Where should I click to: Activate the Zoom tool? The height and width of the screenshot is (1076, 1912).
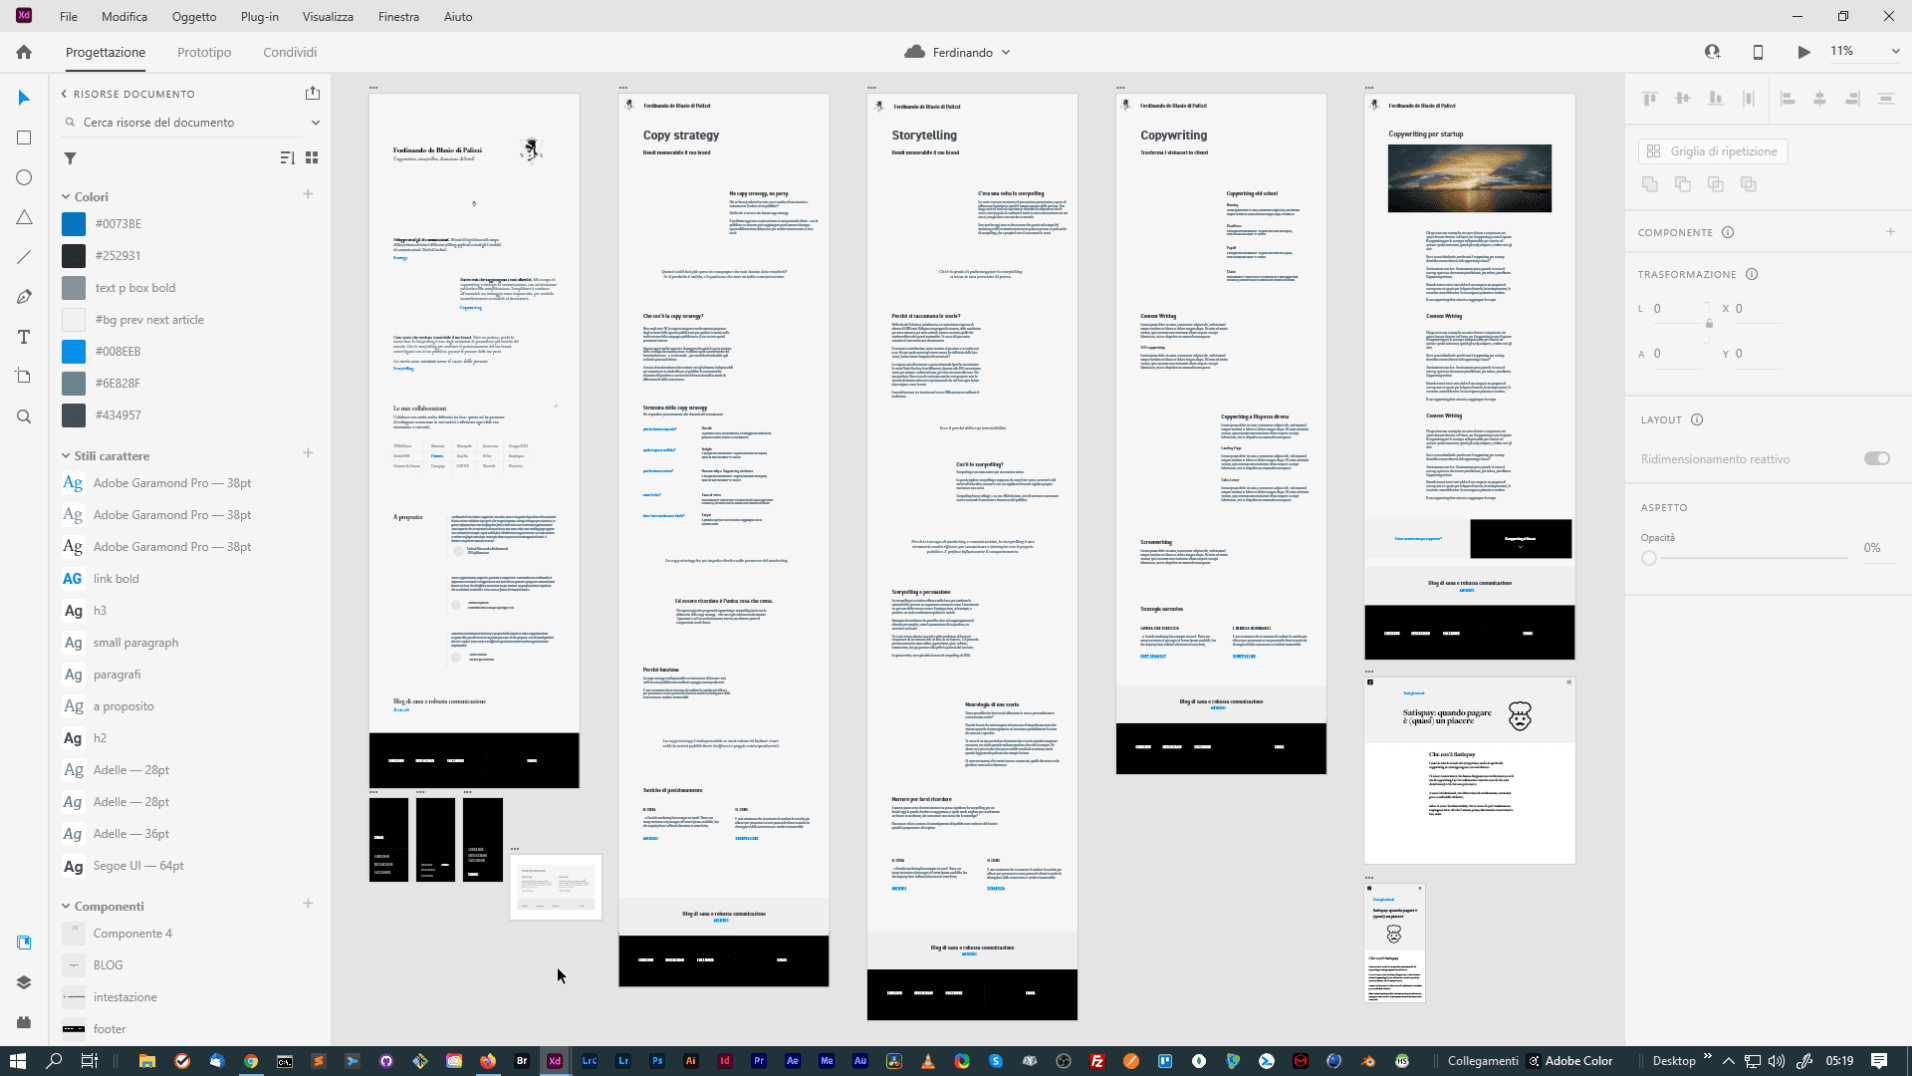pyautogui.click(x=24, y=417)
